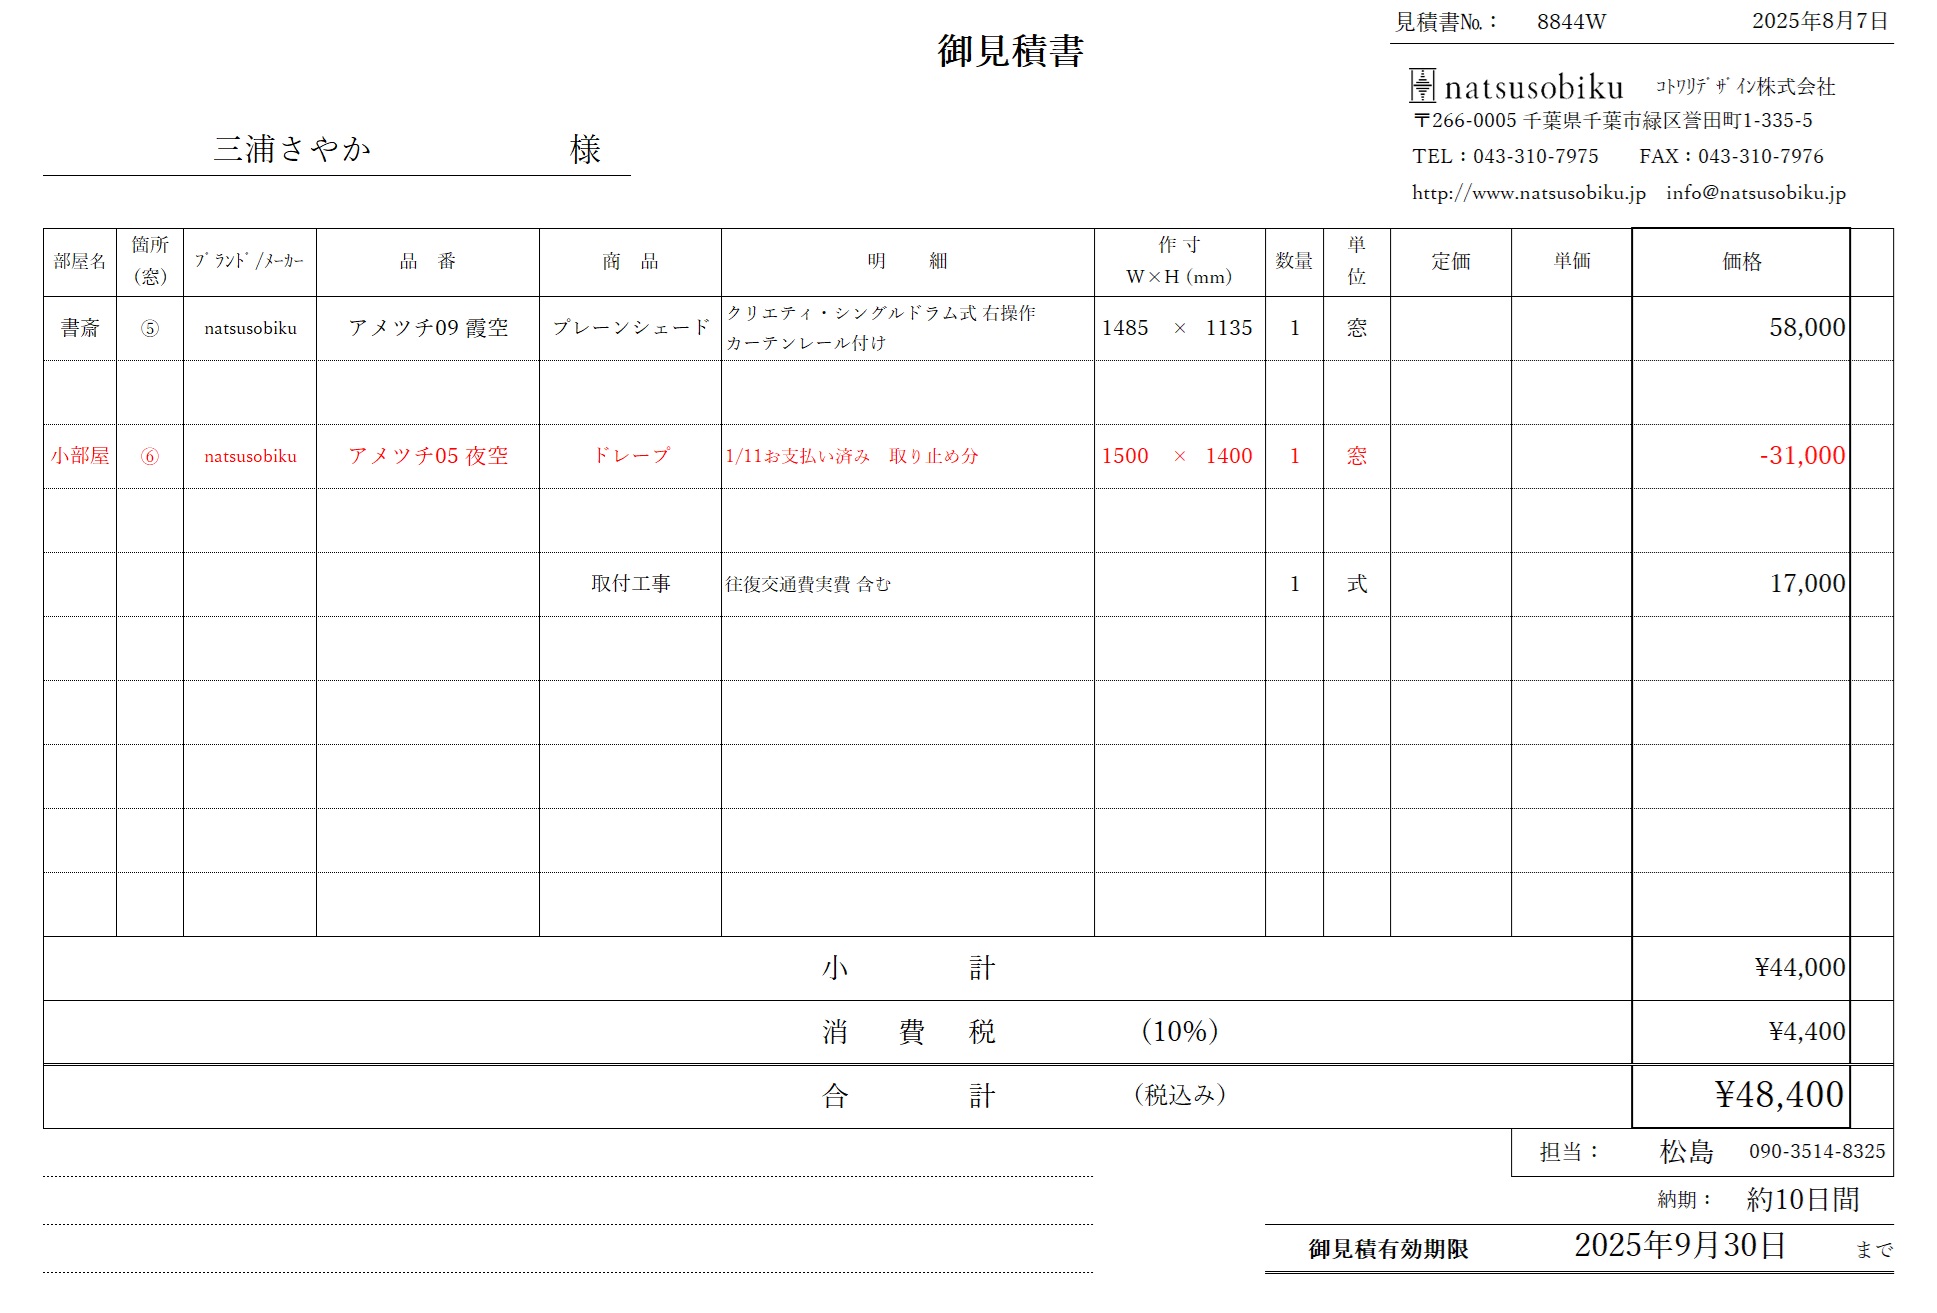Select the 式 unit cell
Image resolution: width=1937 pixels, height=1313 pixels.
pos(1356,584)
